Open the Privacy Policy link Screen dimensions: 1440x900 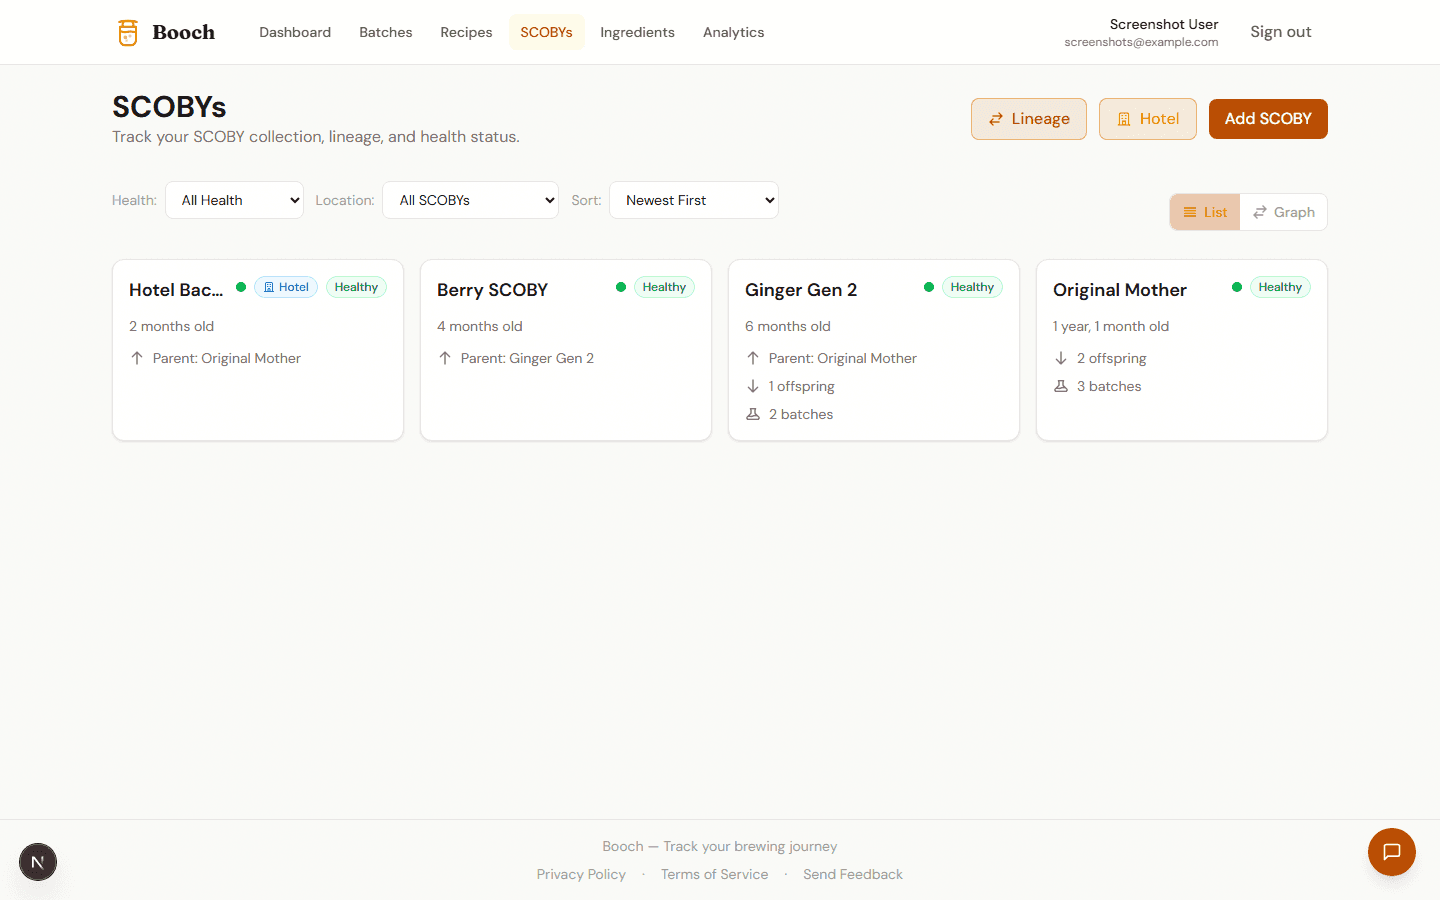581,874
